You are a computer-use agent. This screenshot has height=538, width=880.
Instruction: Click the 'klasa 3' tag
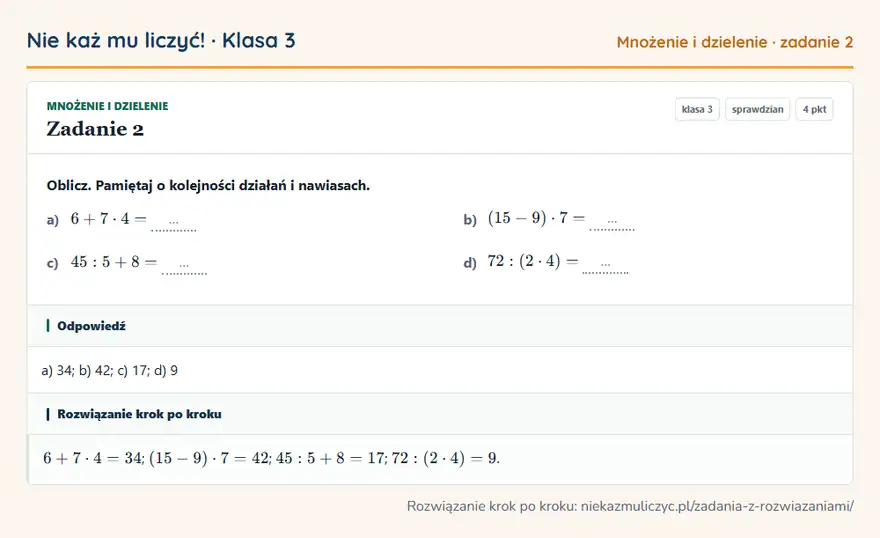tap(697, 109)
